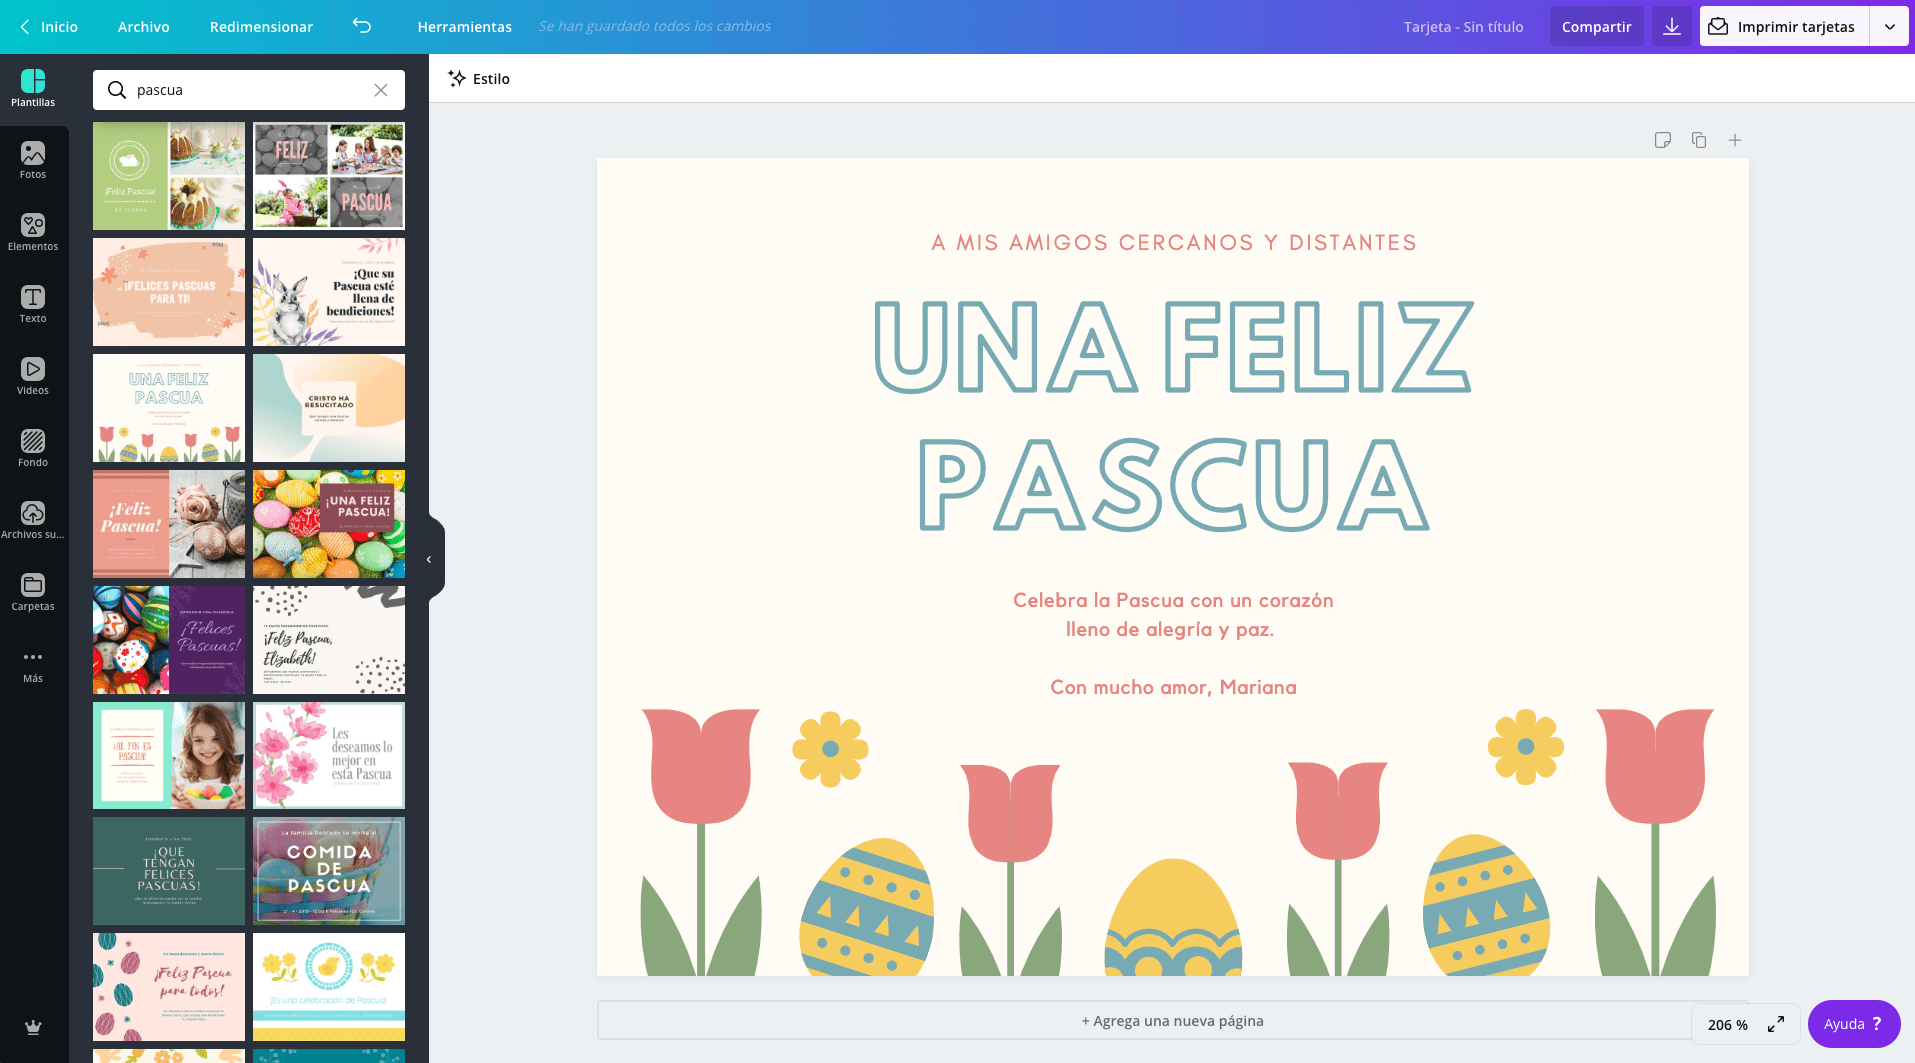
Task: Open the Archivo menu
Action: click(143, 27)
